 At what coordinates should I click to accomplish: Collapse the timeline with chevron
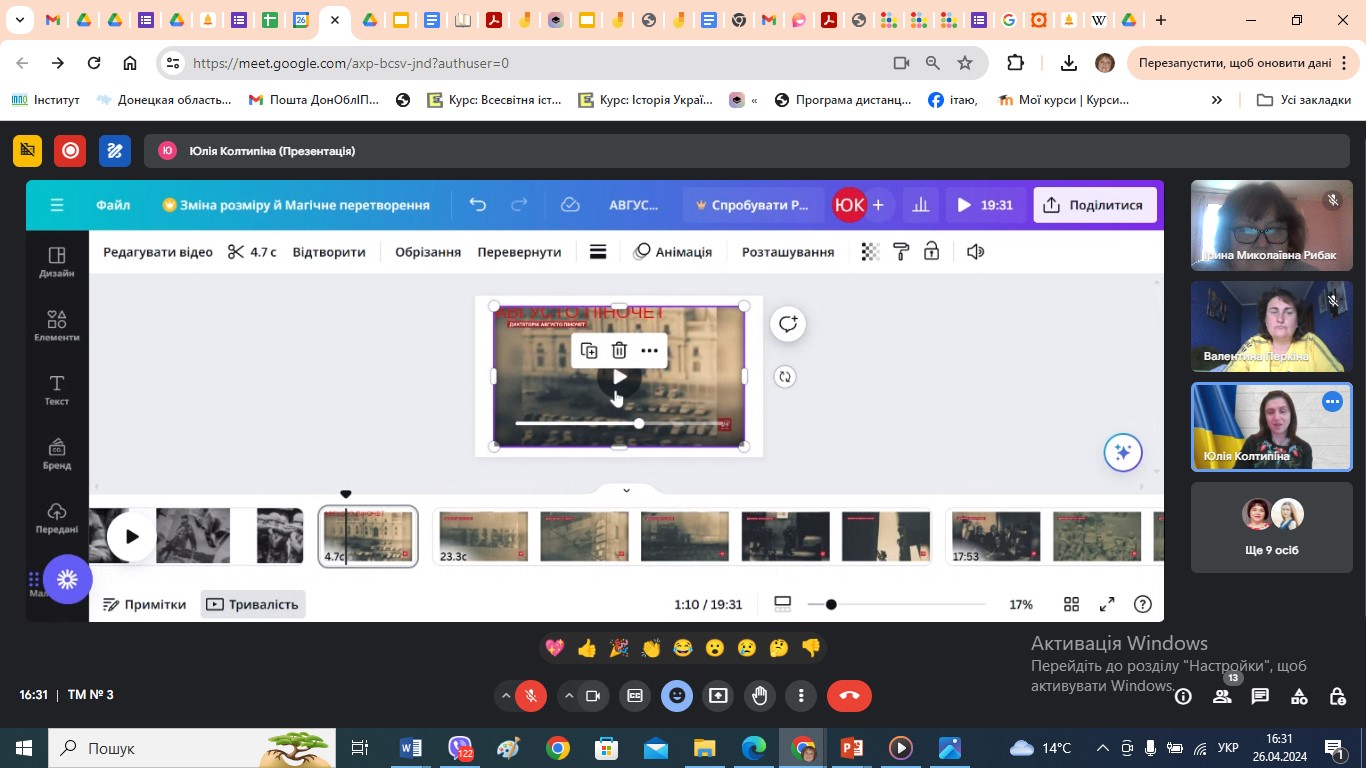626,490
